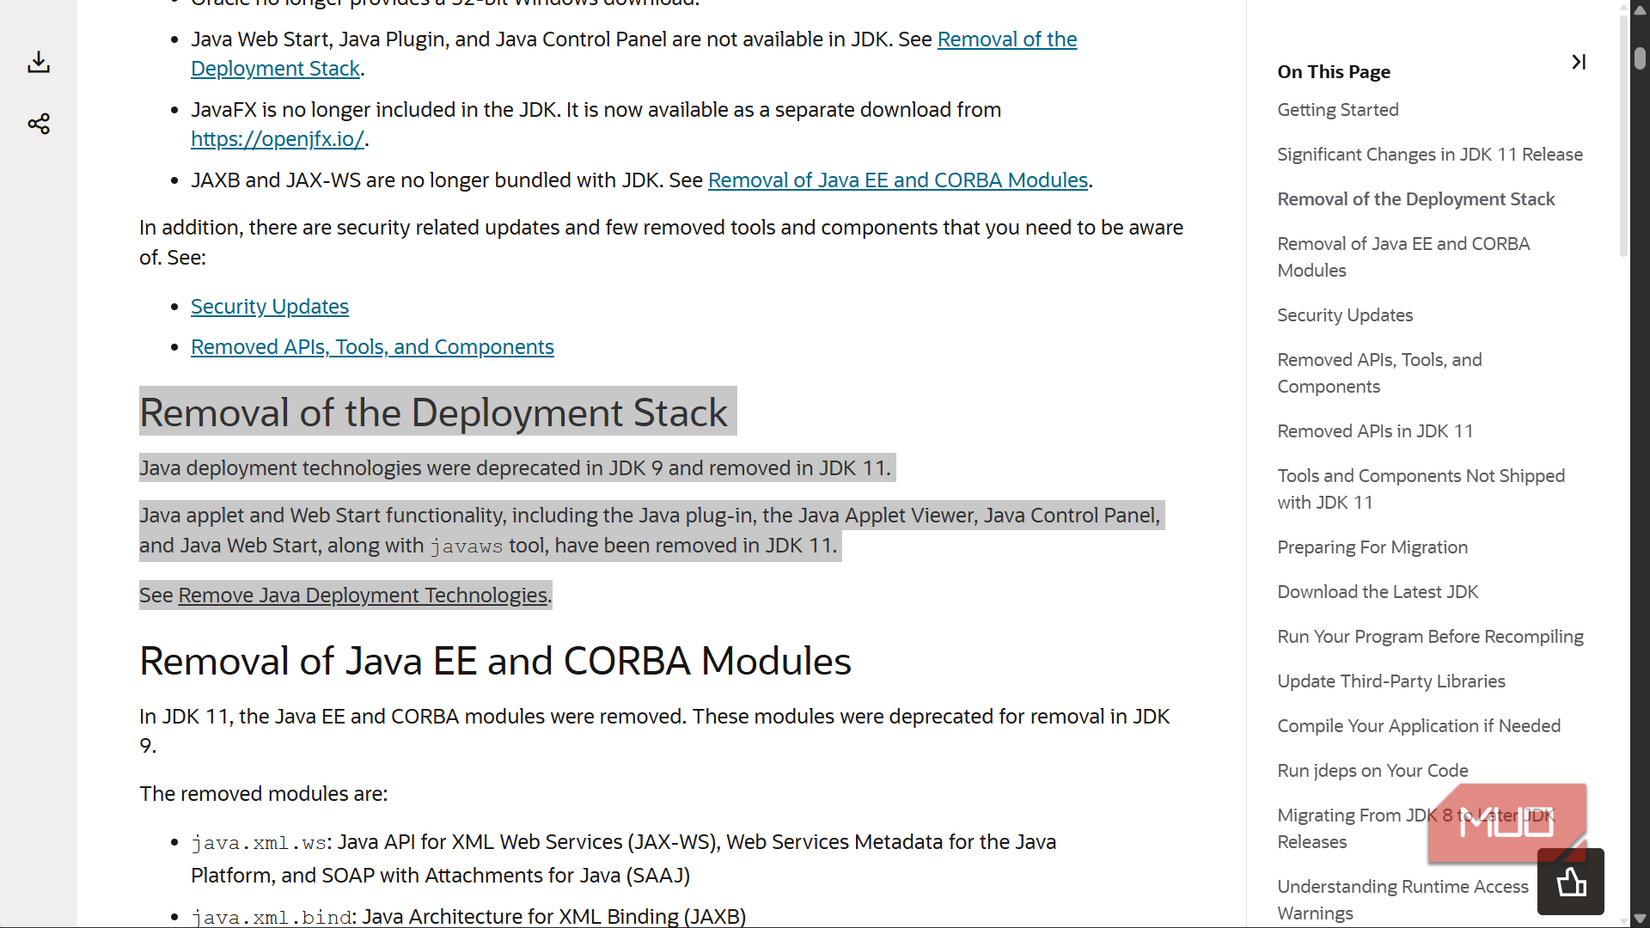Click the java.xml.ws module name
1650x928 pixels.
[258, 843]
